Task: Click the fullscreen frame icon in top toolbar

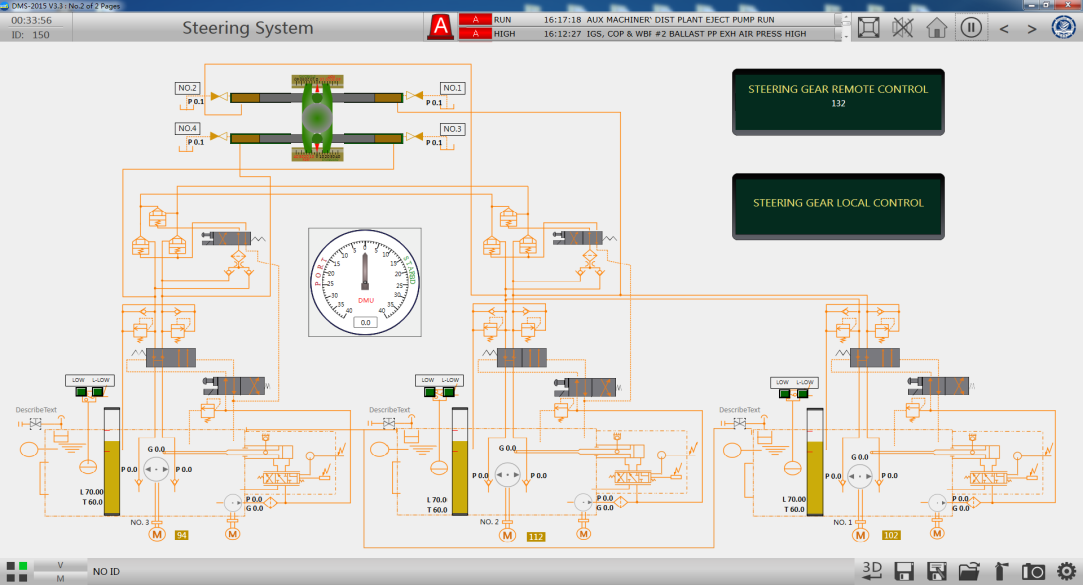Action: 870,27
